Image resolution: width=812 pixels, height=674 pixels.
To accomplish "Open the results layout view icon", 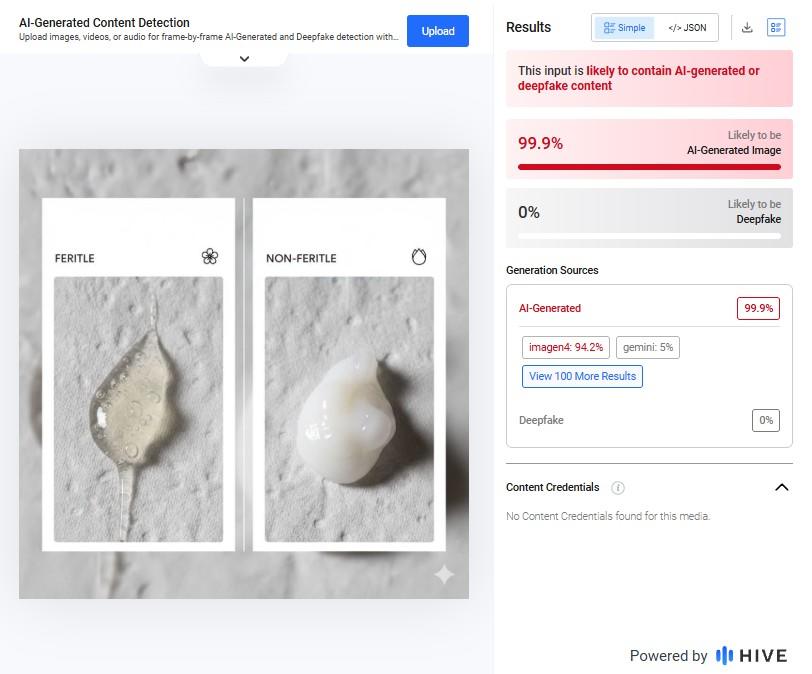I will [776, 27].
